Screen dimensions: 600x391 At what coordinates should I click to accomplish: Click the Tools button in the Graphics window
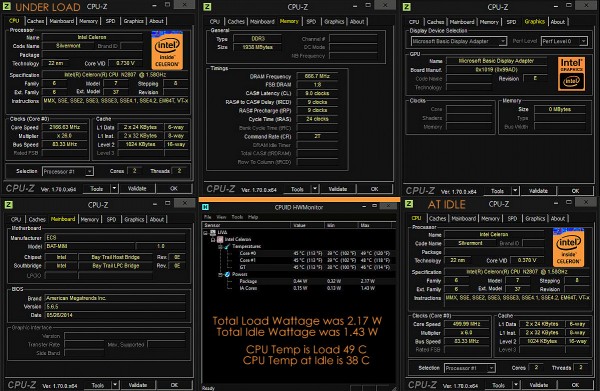(x=497, y=191)
